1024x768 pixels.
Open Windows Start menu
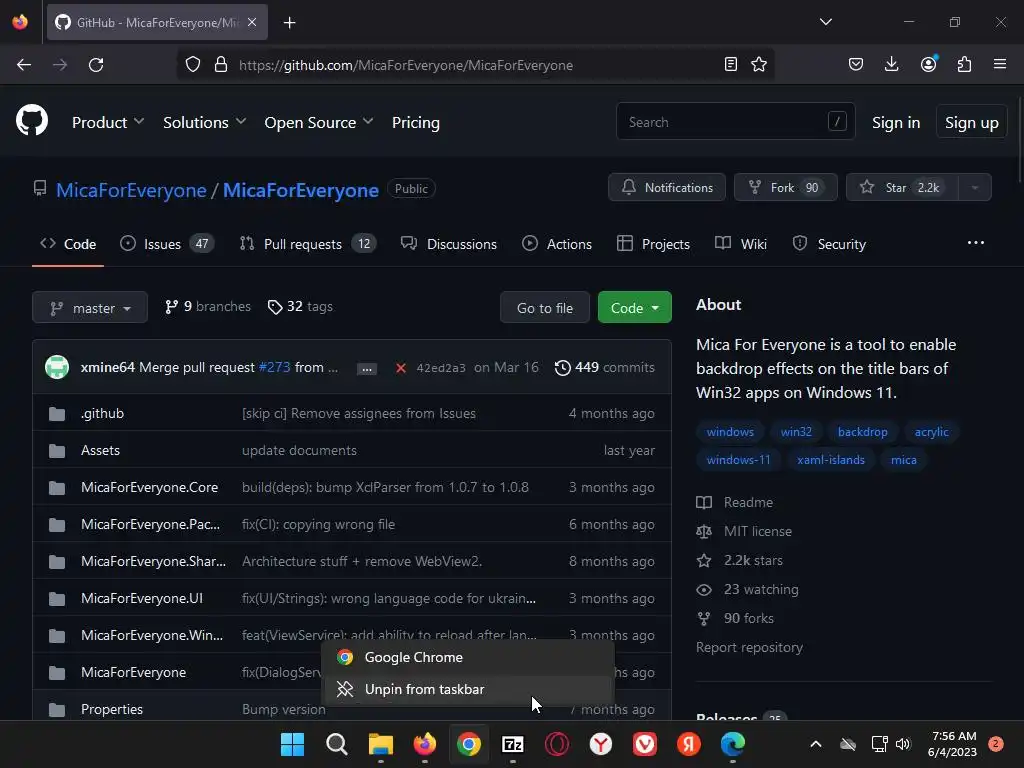tap(293, 744)
